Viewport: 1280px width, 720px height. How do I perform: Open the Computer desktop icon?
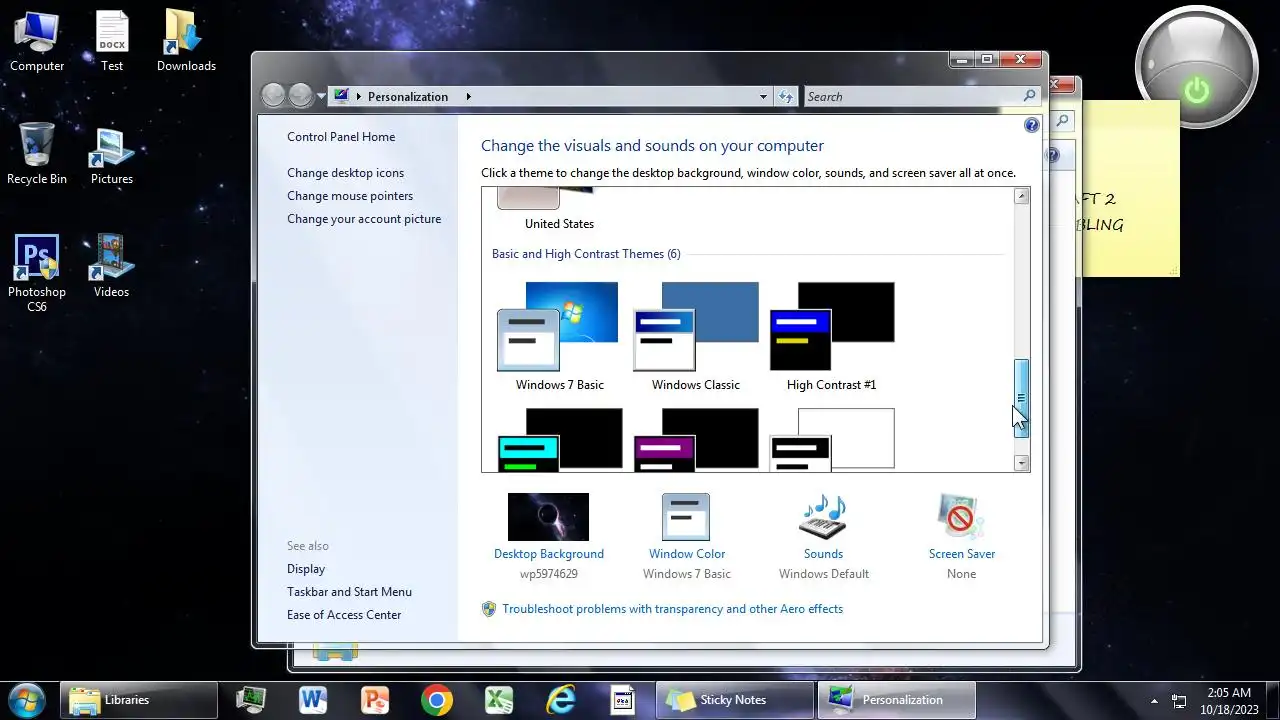(x=37, y=40)
